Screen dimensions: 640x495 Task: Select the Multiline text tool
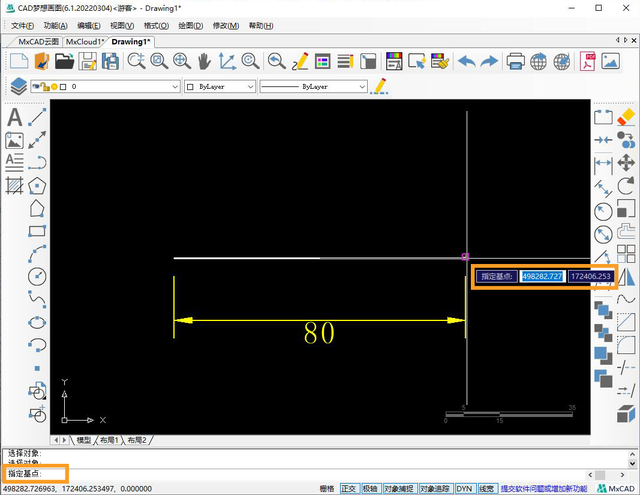(14, 163)
